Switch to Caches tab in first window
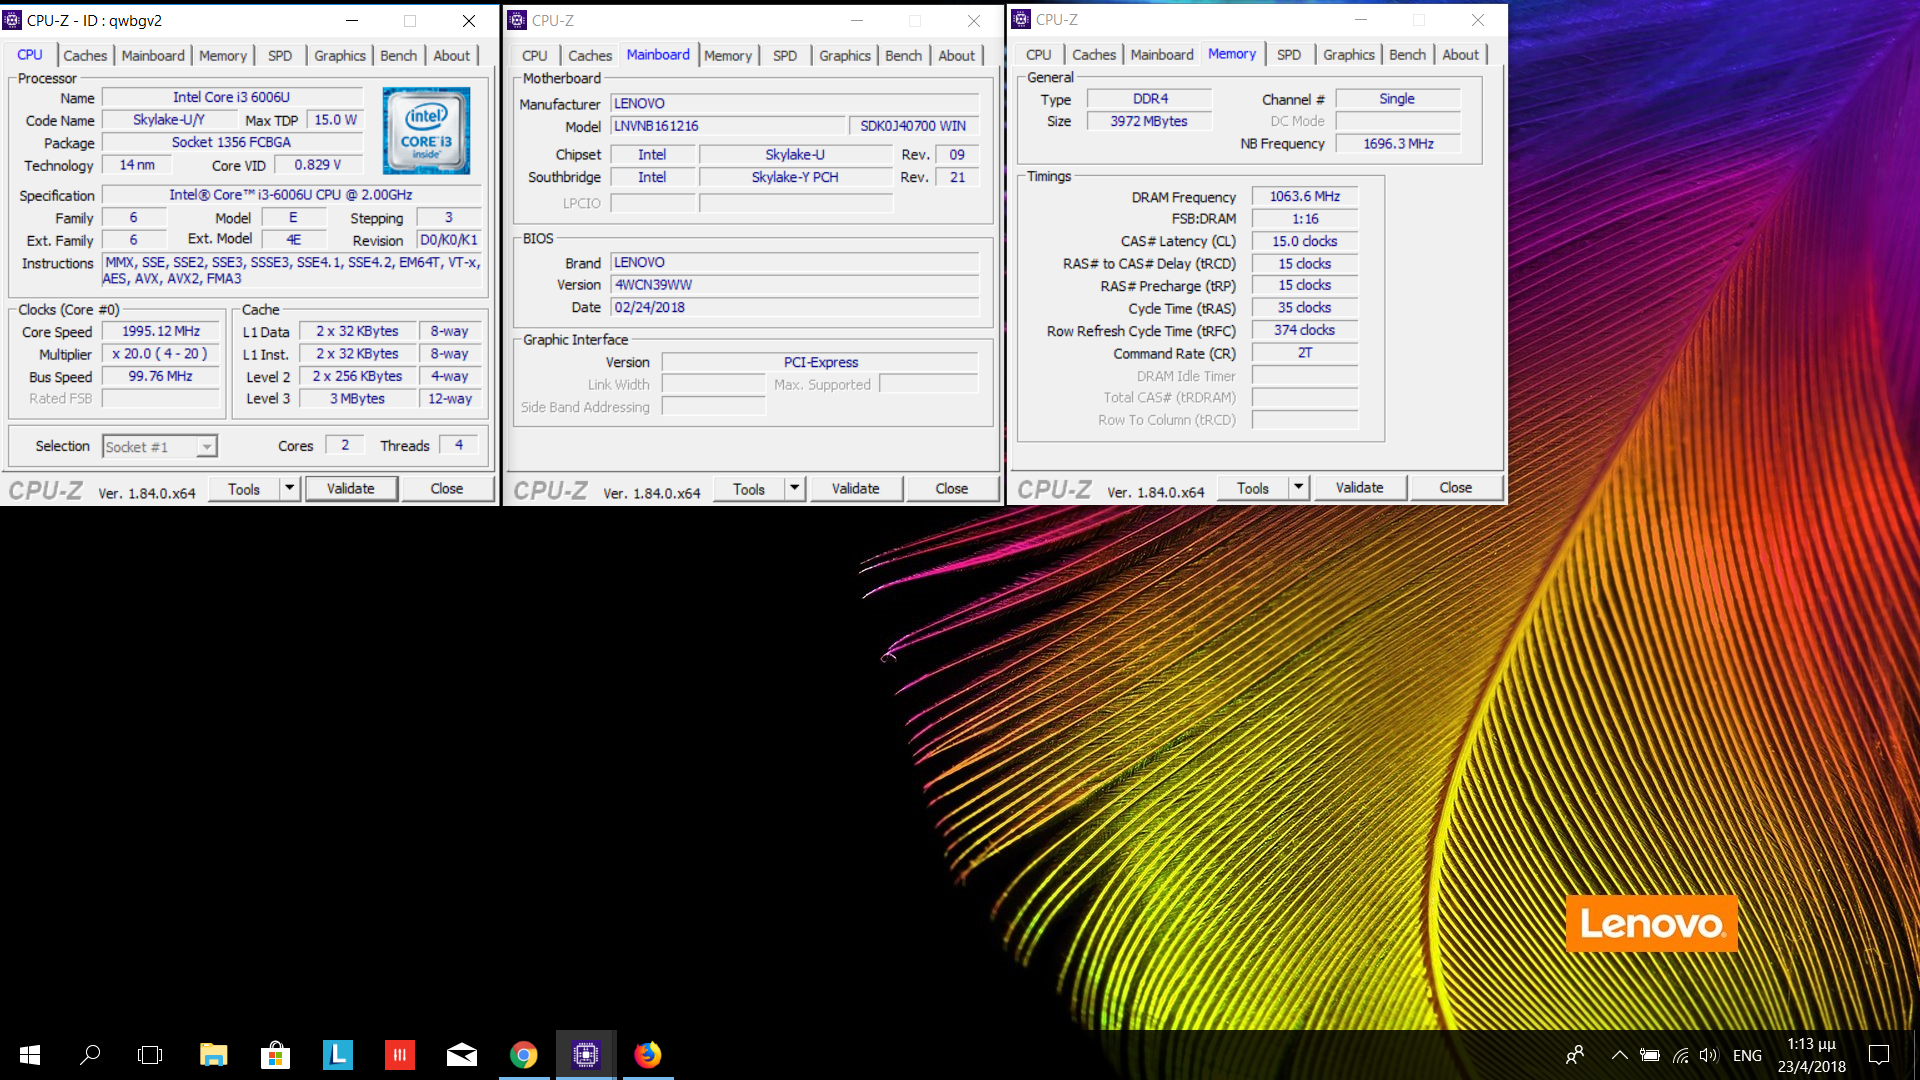The width and height of the screenshot is (1920, 1080). 85,55
